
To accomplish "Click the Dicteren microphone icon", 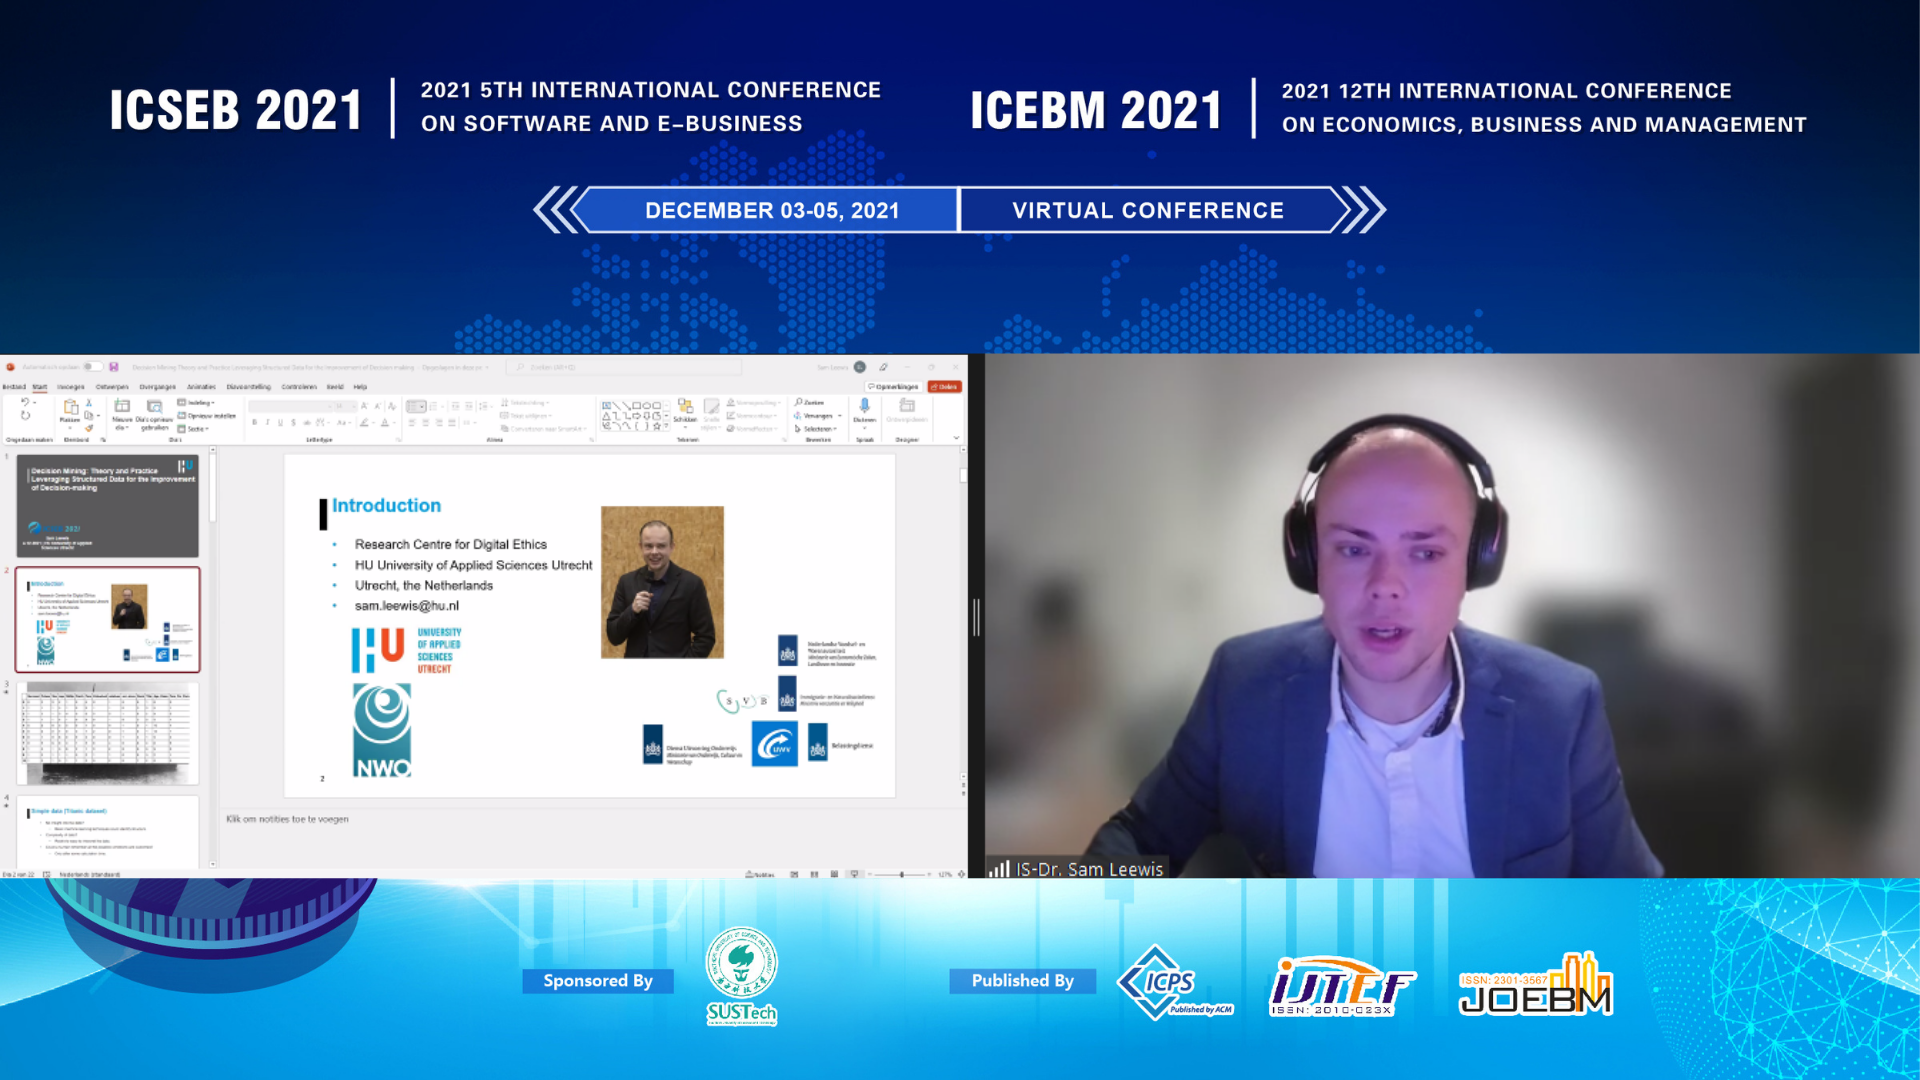I will (865, 405).
